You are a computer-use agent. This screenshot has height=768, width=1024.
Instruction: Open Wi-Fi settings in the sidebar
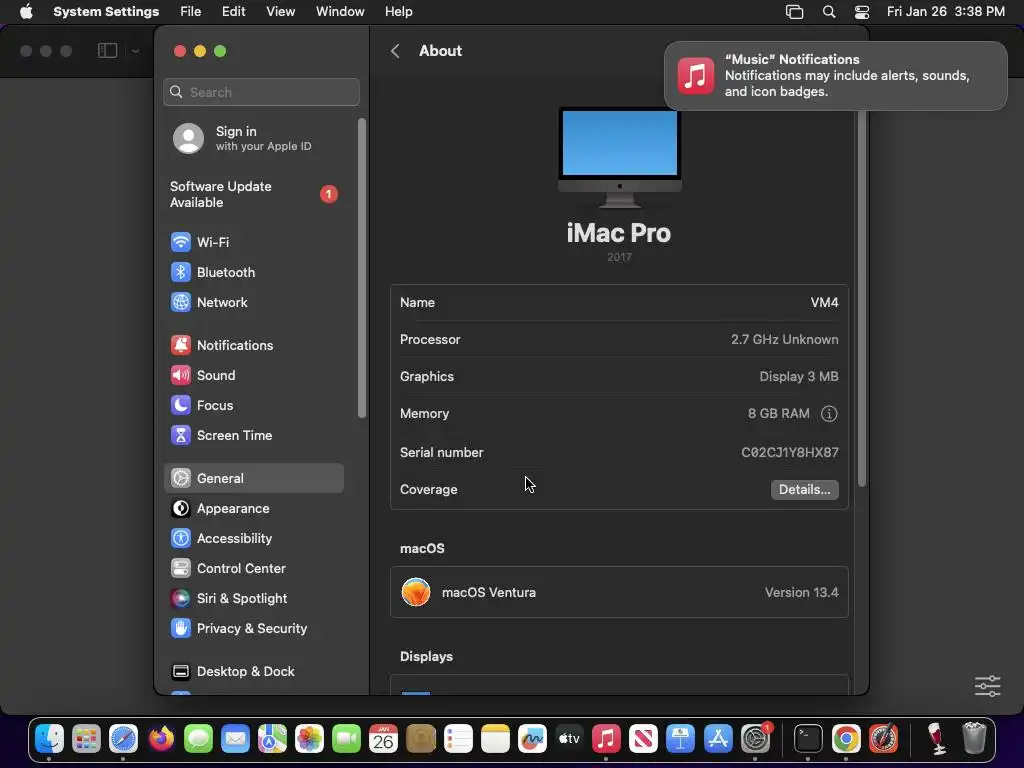click(253, 242)
